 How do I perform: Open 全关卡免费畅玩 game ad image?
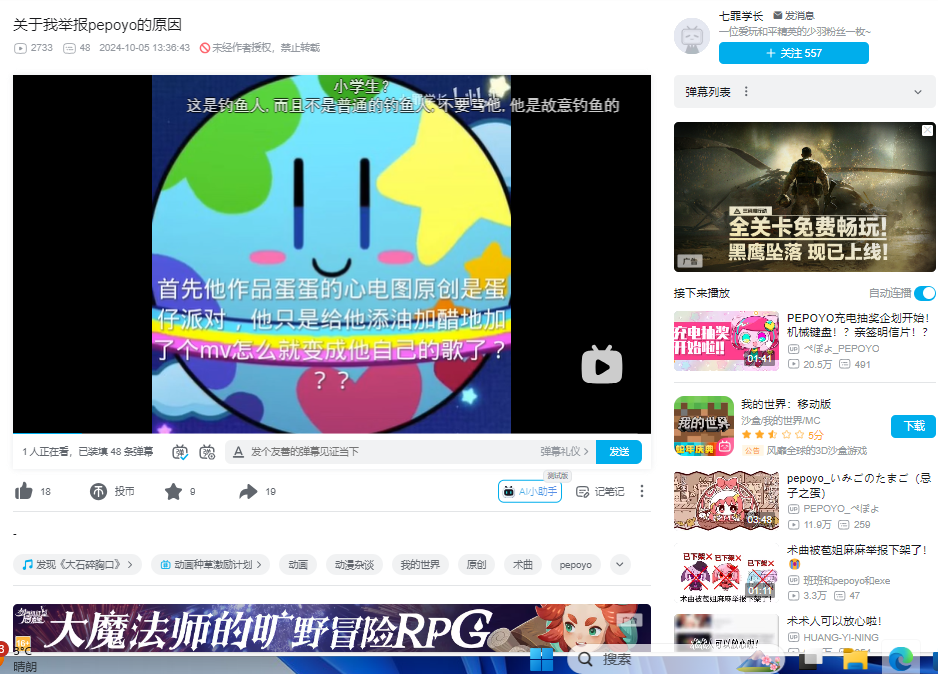[x=805, y=197]
